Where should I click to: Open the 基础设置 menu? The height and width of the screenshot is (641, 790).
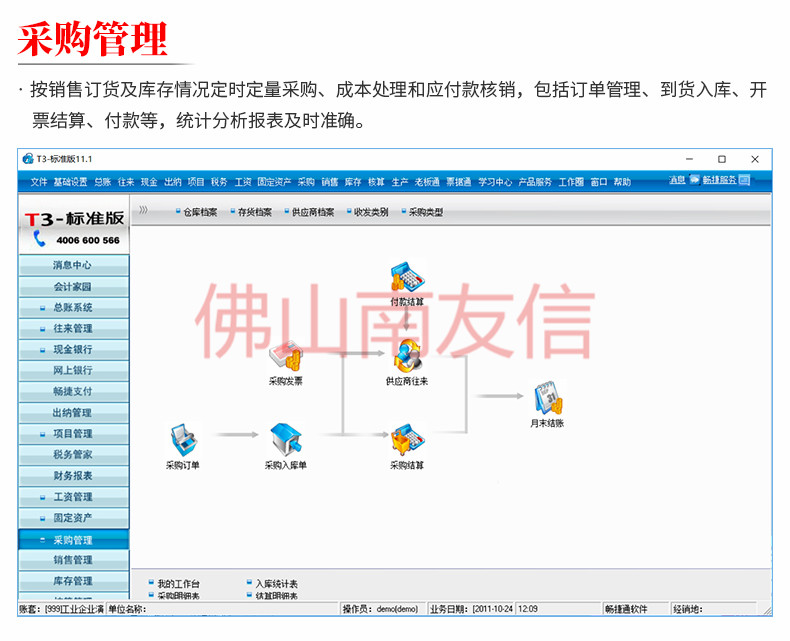[71, 182]
